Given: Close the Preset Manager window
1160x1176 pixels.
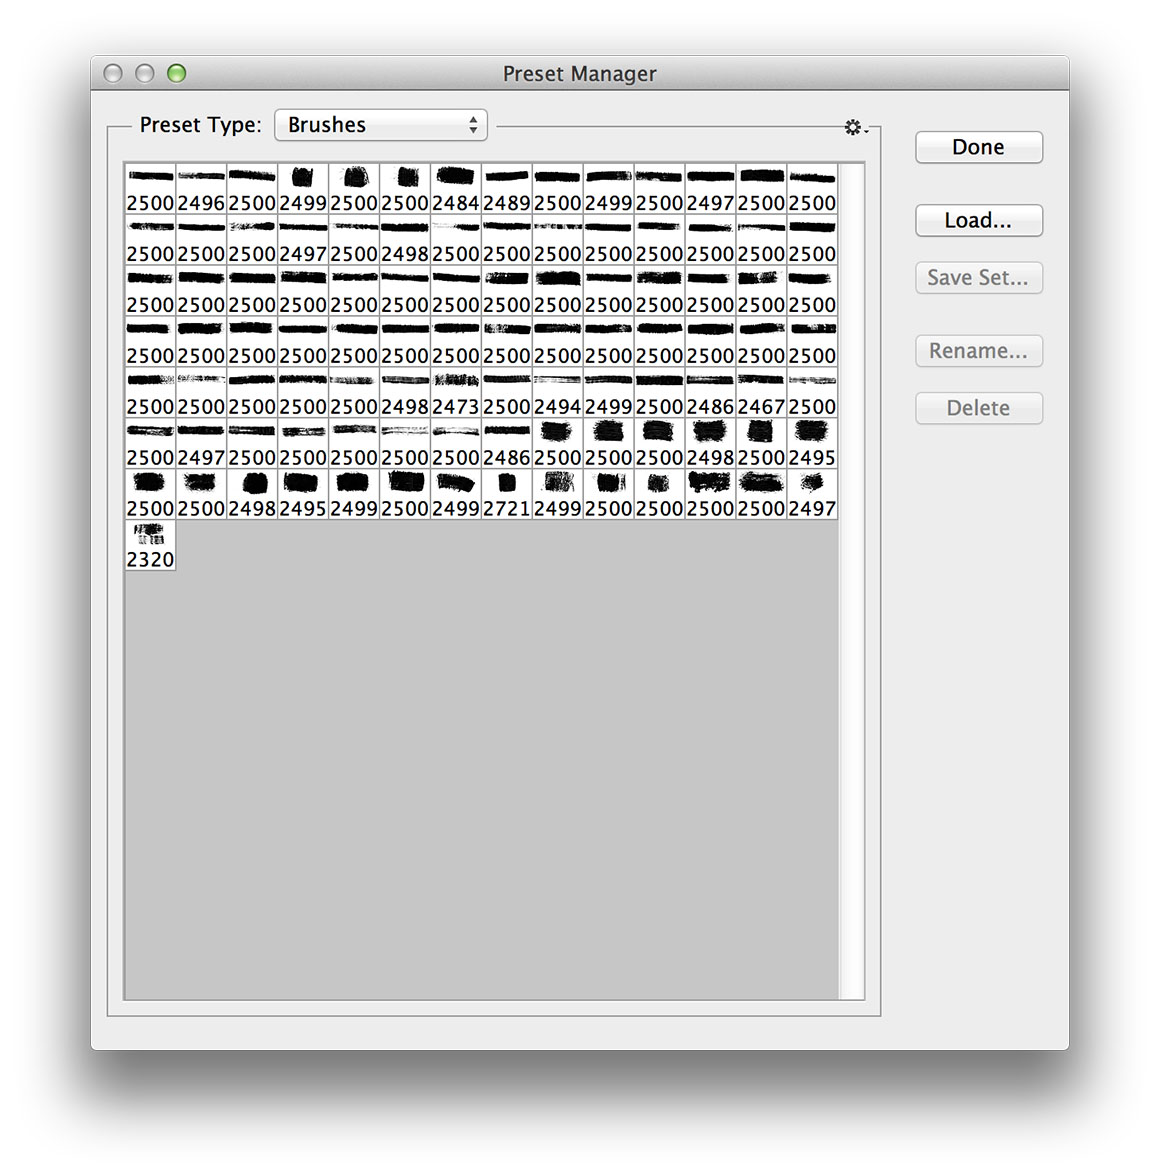Looking at the screenshot, I should [x=113, y=73].
